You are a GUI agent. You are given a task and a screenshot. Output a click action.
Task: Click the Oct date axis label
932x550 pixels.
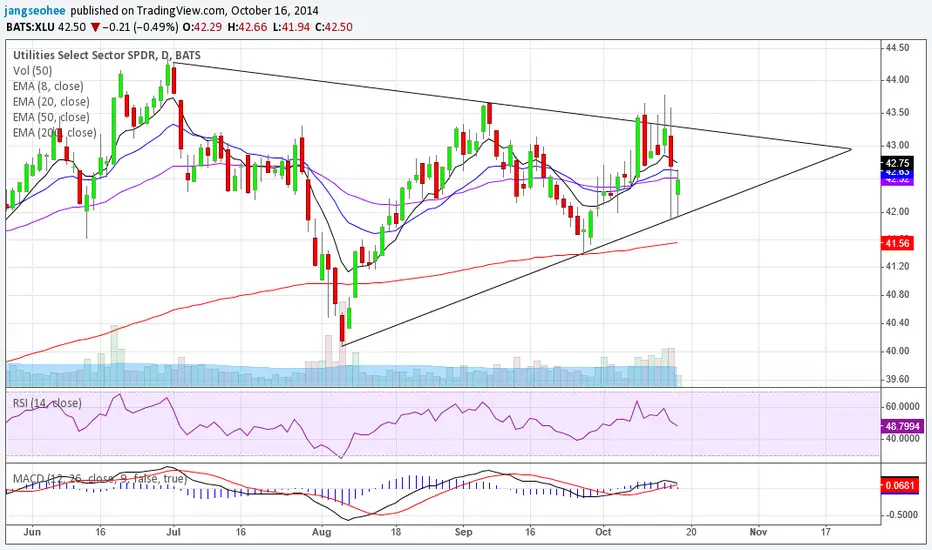(603, 532)
